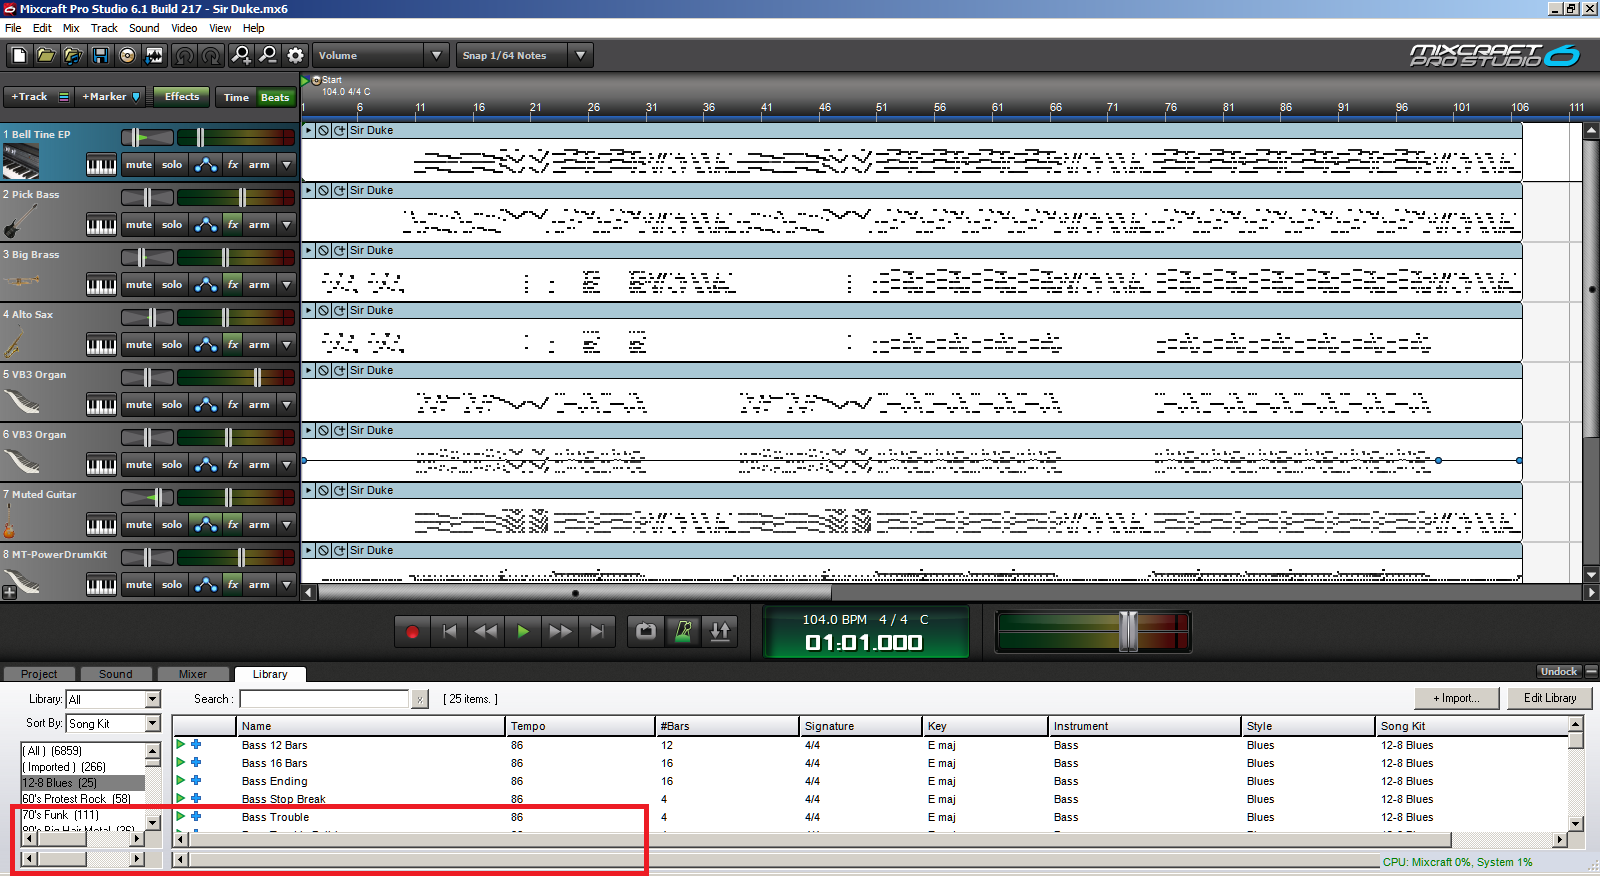Click the fast forward double-arrow button

click(560, 631)
